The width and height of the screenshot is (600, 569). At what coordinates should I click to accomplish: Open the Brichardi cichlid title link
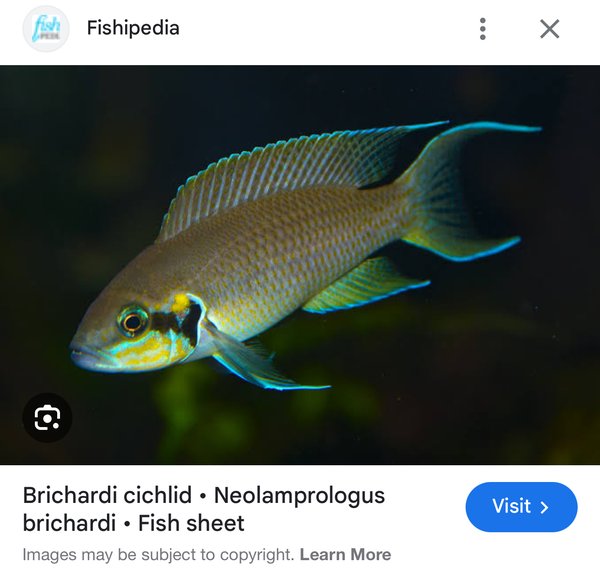point(204,509)
